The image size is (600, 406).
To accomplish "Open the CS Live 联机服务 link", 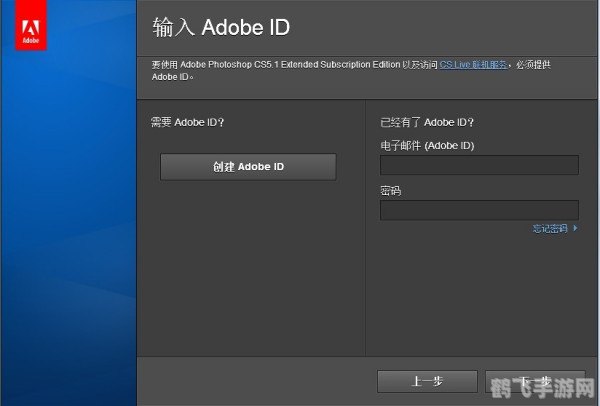I will pyautogui.click(x=474, y=65).
